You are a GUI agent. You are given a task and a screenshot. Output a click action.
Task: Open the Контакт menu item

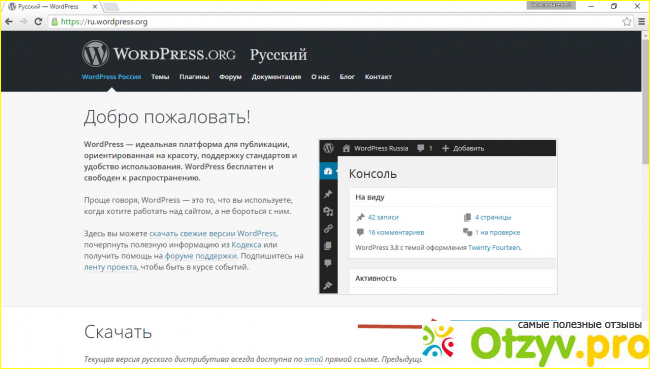(x=378, y=77)
